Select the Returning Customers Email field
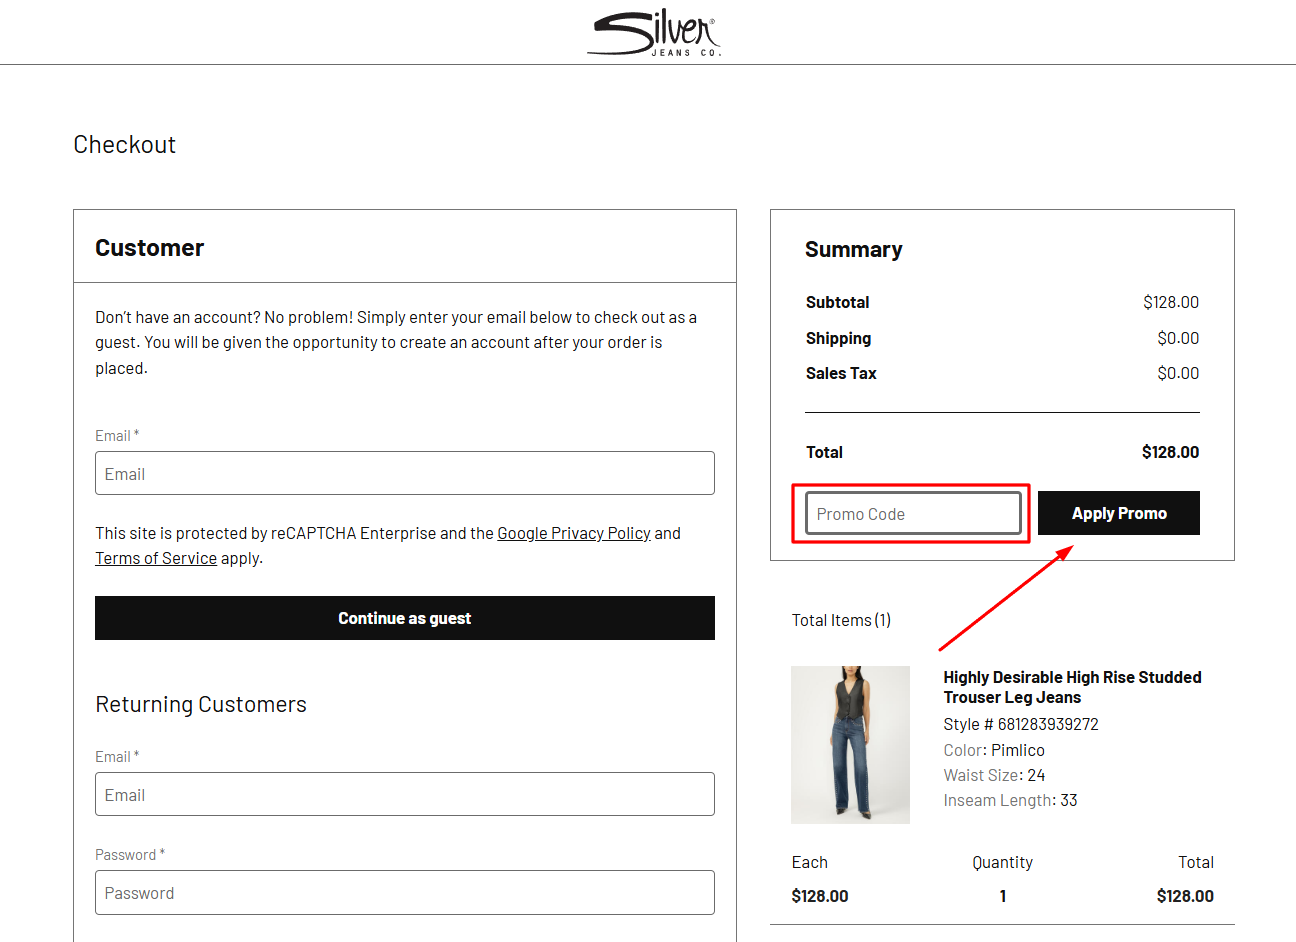The image size is (1296, 942). point(404,794)
